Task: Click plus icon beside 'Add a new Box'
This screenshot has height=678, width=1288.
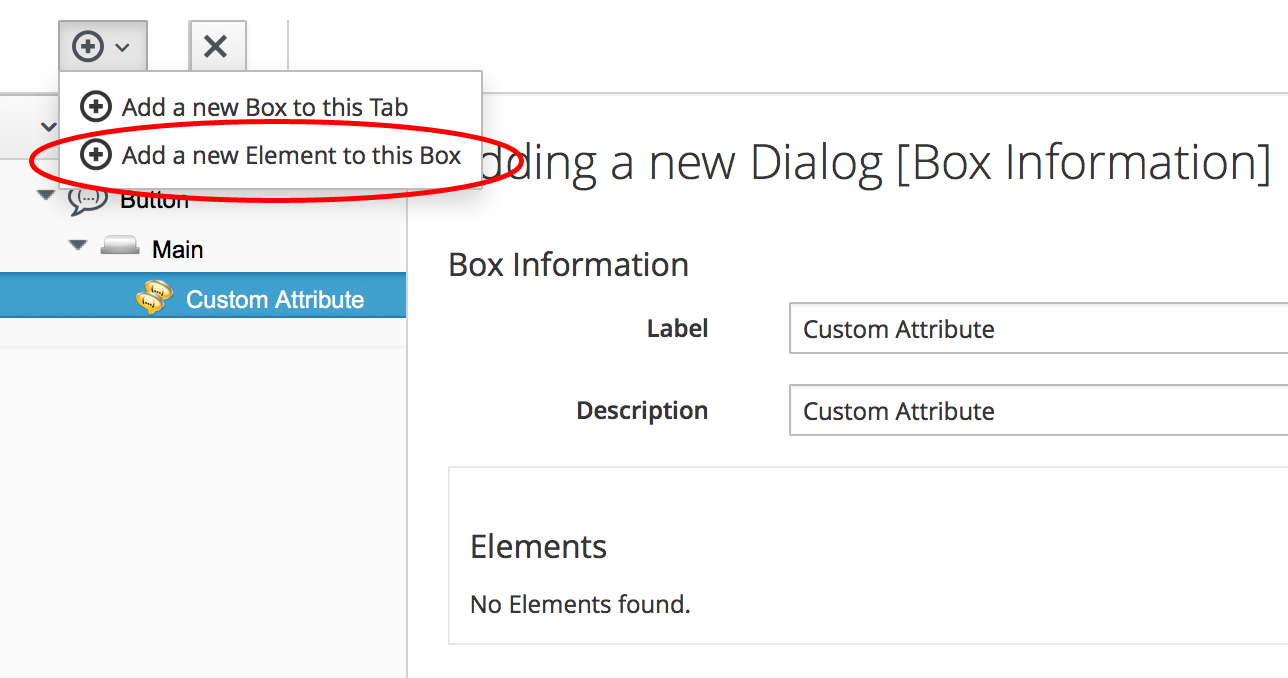Action: pyautogui.click(x=95, y=107)
